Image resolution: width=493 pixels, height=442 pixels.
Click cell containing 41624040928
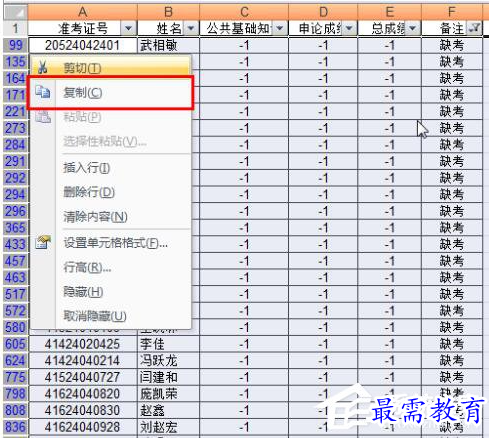82,427
